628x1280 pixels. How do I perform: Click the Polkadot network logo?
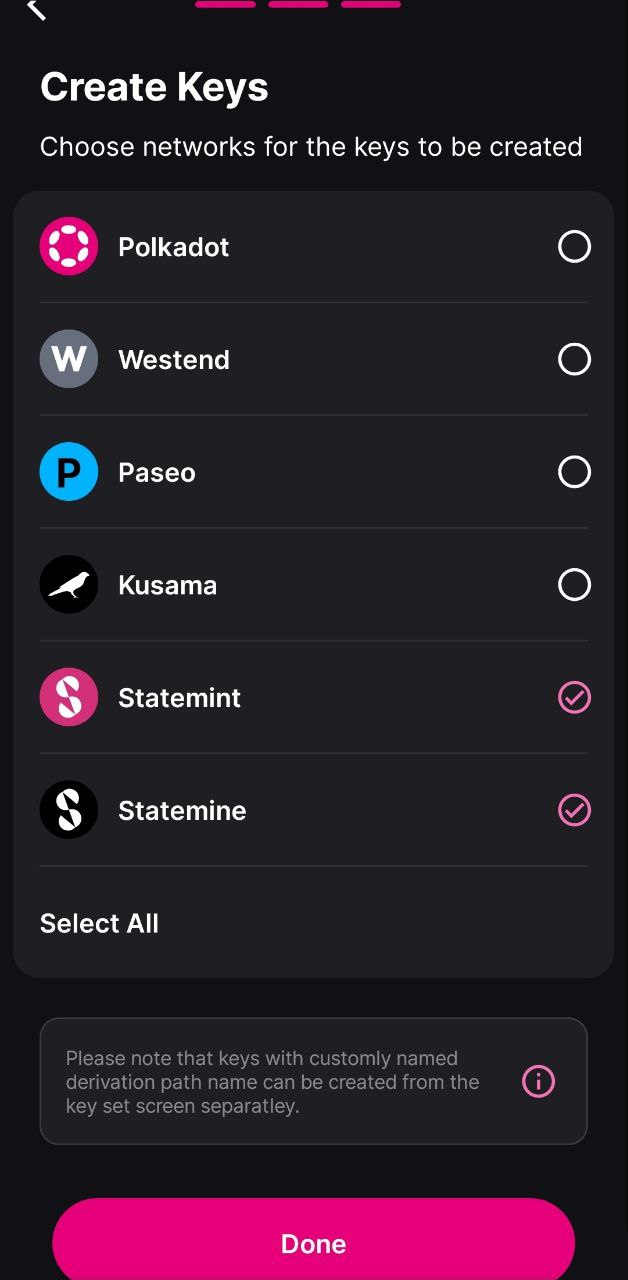pos(69,246)
